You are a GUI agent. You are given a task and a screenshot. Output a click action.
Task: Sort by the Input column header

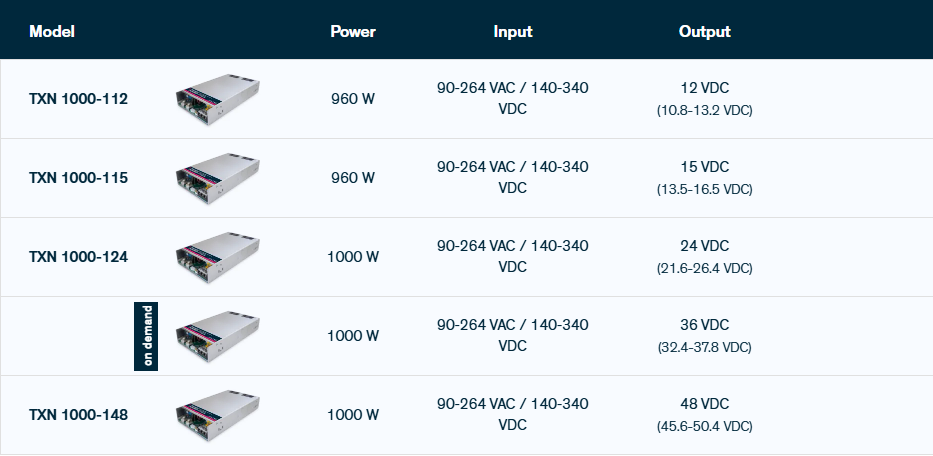tap(513, 32)
